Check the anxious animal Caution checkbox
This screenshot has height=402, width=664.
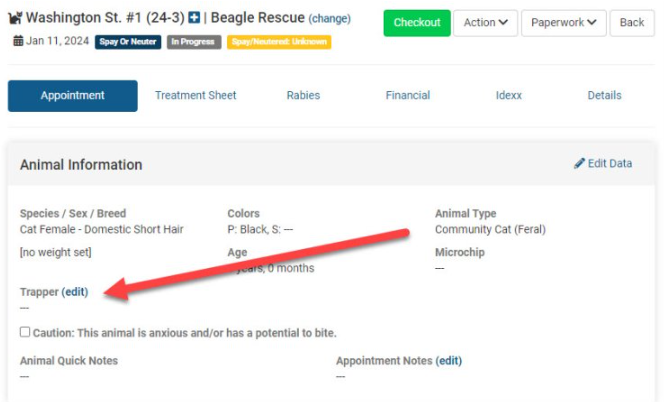tap(25, 332)
